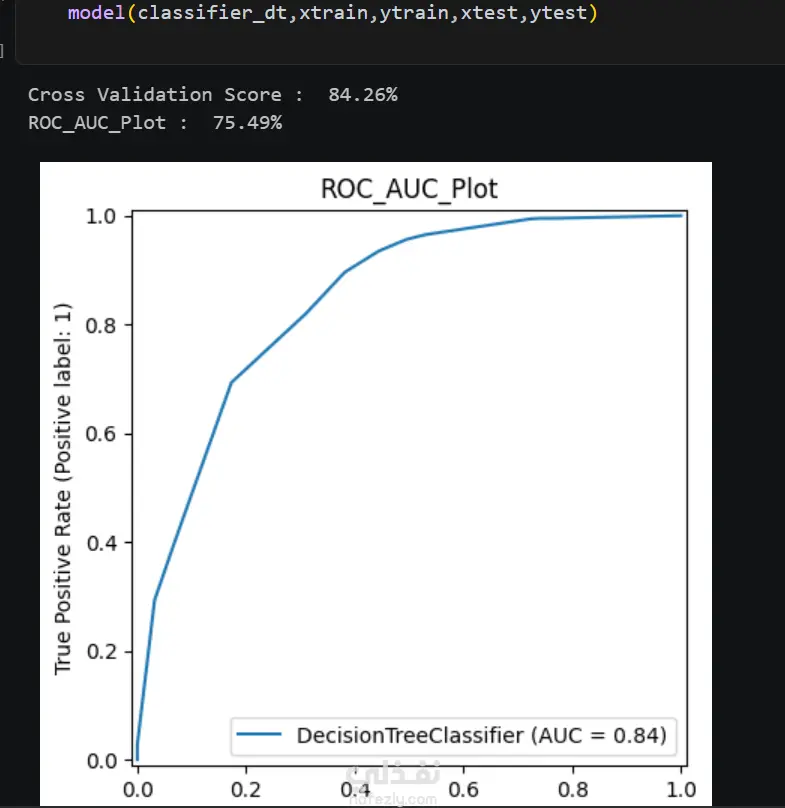This screenshot has height=808, width=785.
Task: Click the 0.2 tick on the x-axis
Action: pyautogui.click(x=246, y=789)
